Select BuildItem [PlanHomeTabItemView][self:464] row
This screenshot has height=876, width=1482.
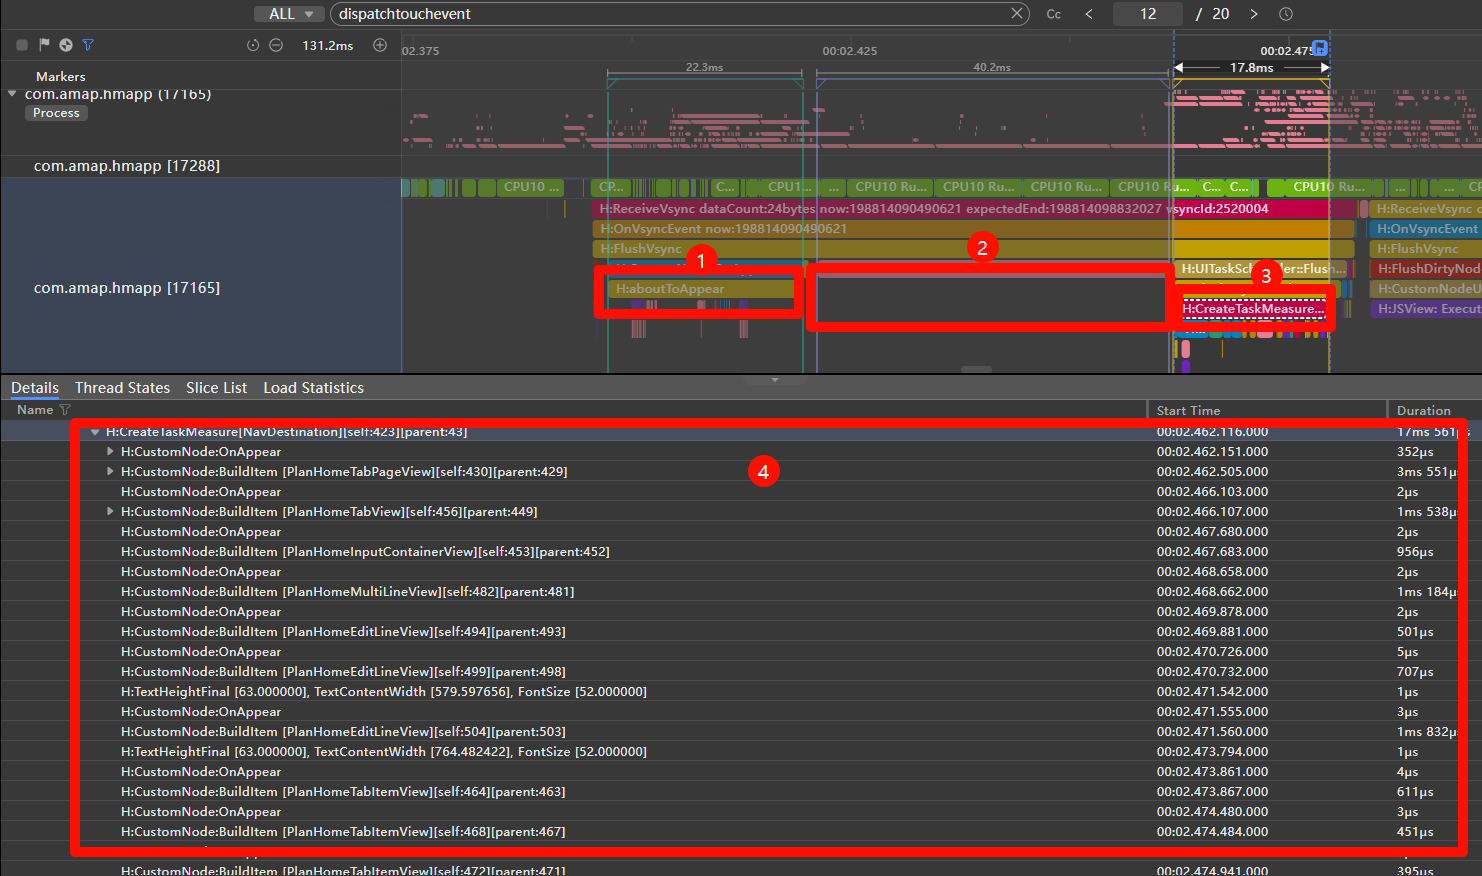pos(741,792)
